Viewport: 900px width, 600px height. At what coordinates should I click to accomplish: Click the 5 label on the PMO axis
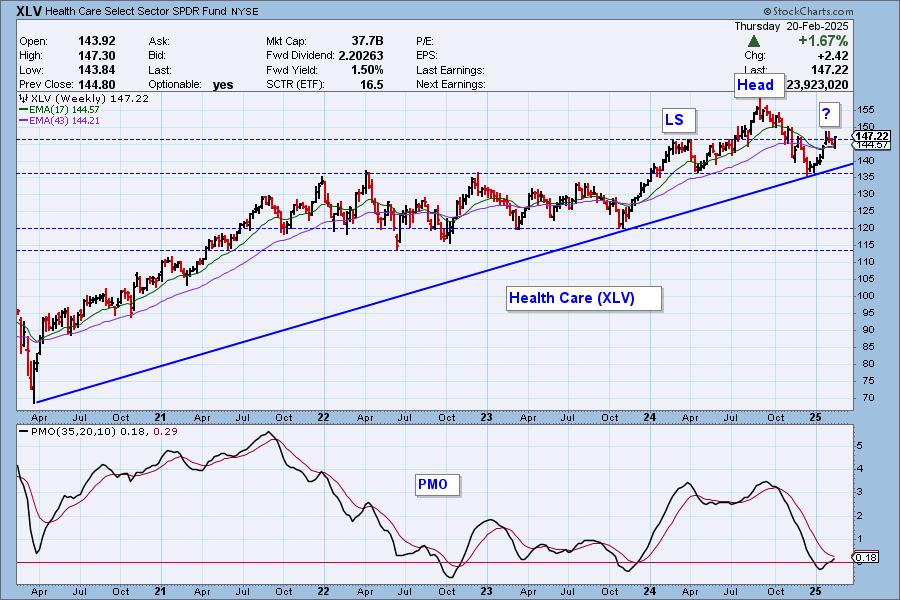point(860,446)
